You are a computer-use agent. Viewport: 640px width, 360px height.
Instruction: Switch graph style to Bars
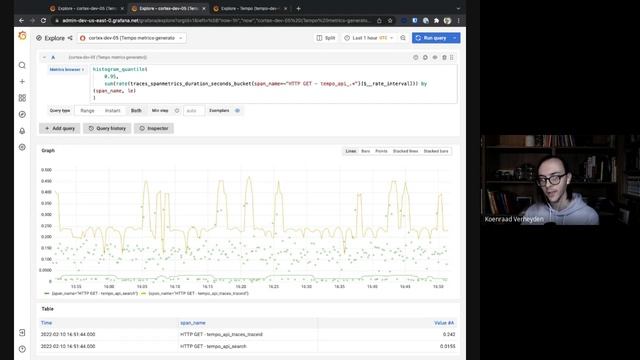365,151
